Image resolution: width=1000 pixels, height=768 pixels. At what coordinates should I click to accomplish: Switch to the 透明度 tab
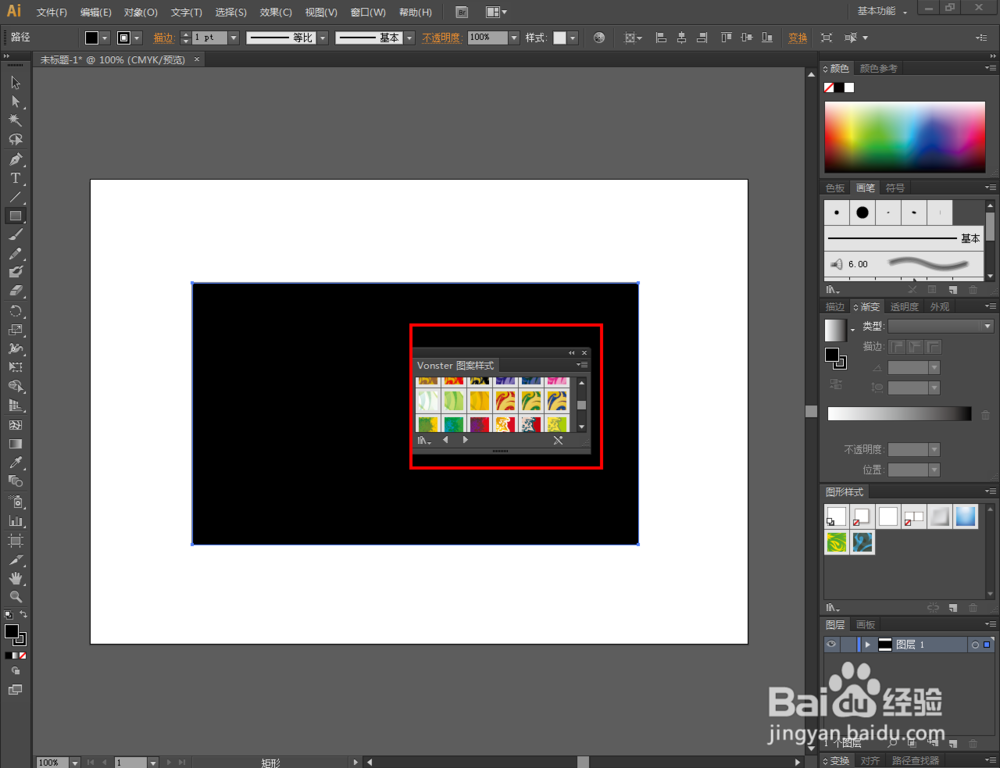[x=904, y=307]
